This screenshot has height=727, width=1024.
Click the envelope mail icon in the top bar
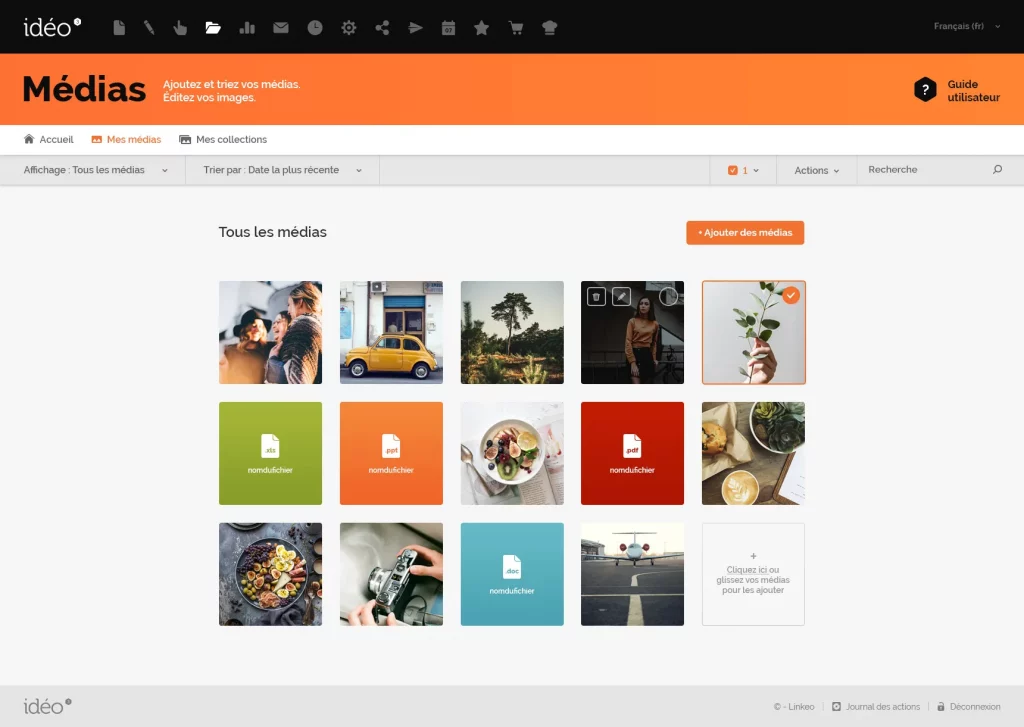click(x=281, y=28)
